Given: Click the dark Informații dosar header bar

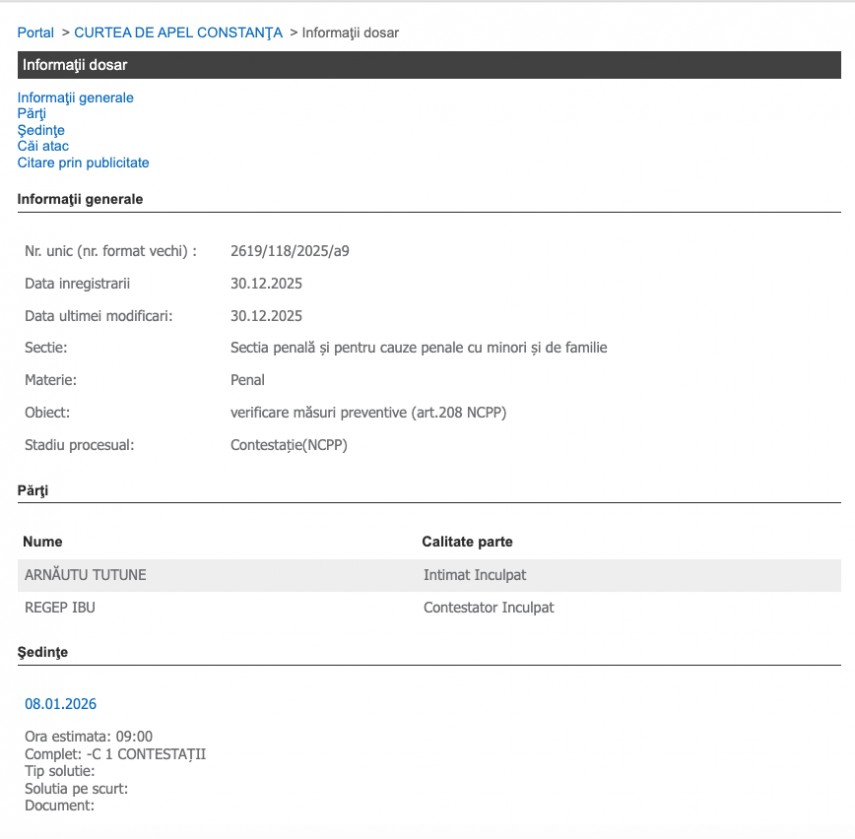Looking at the screenshot, I should tap(427, 65).
